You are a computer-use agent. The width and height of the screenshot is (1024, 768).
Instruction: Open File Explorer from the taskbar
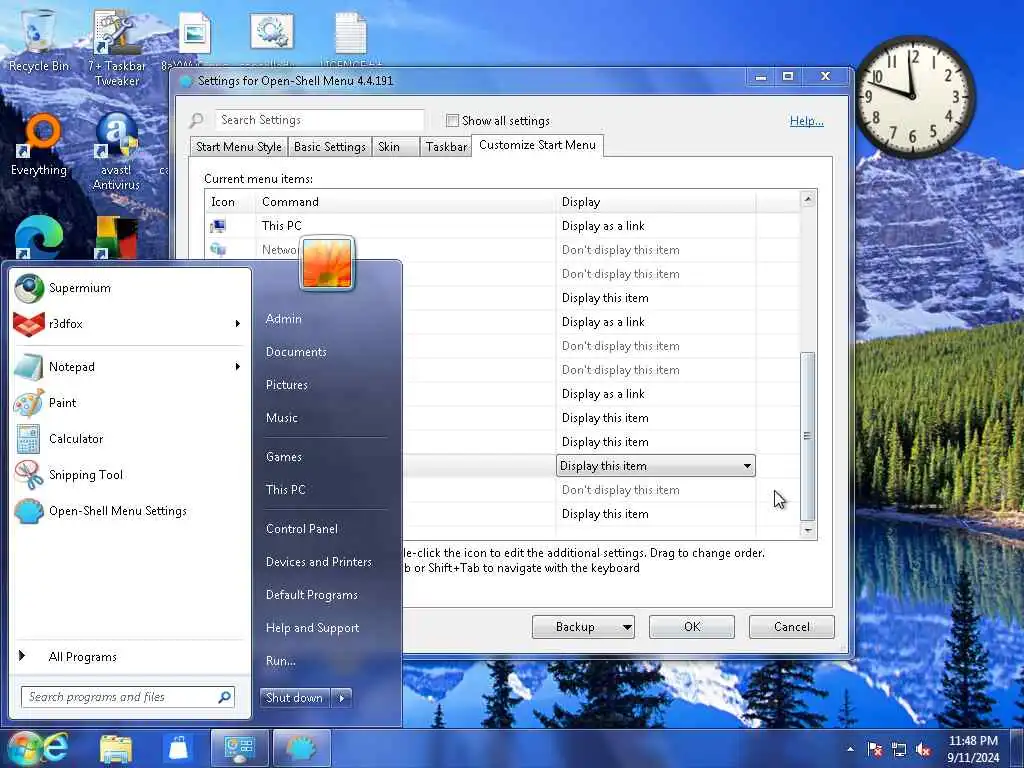tap(116, 748)
